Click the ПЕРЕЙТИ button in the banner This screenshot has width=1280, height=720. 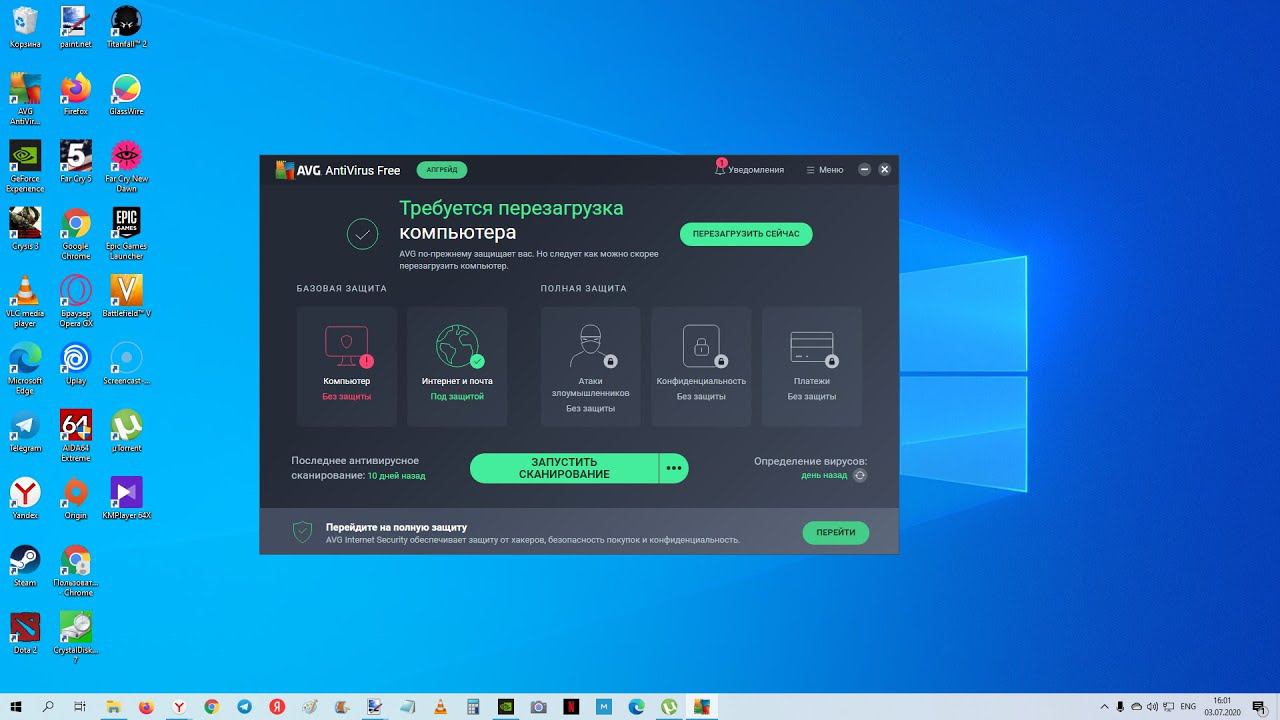click(x=836, y=532)
